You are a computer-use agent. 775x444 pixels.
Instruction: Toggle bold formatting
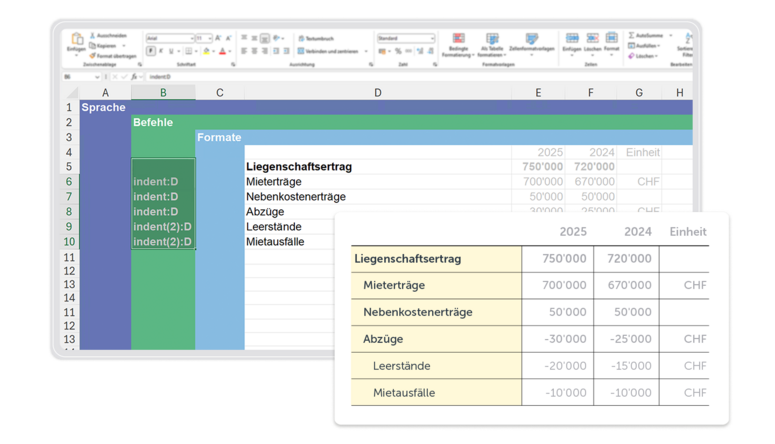pyautogui.click(x=151, y=51)
